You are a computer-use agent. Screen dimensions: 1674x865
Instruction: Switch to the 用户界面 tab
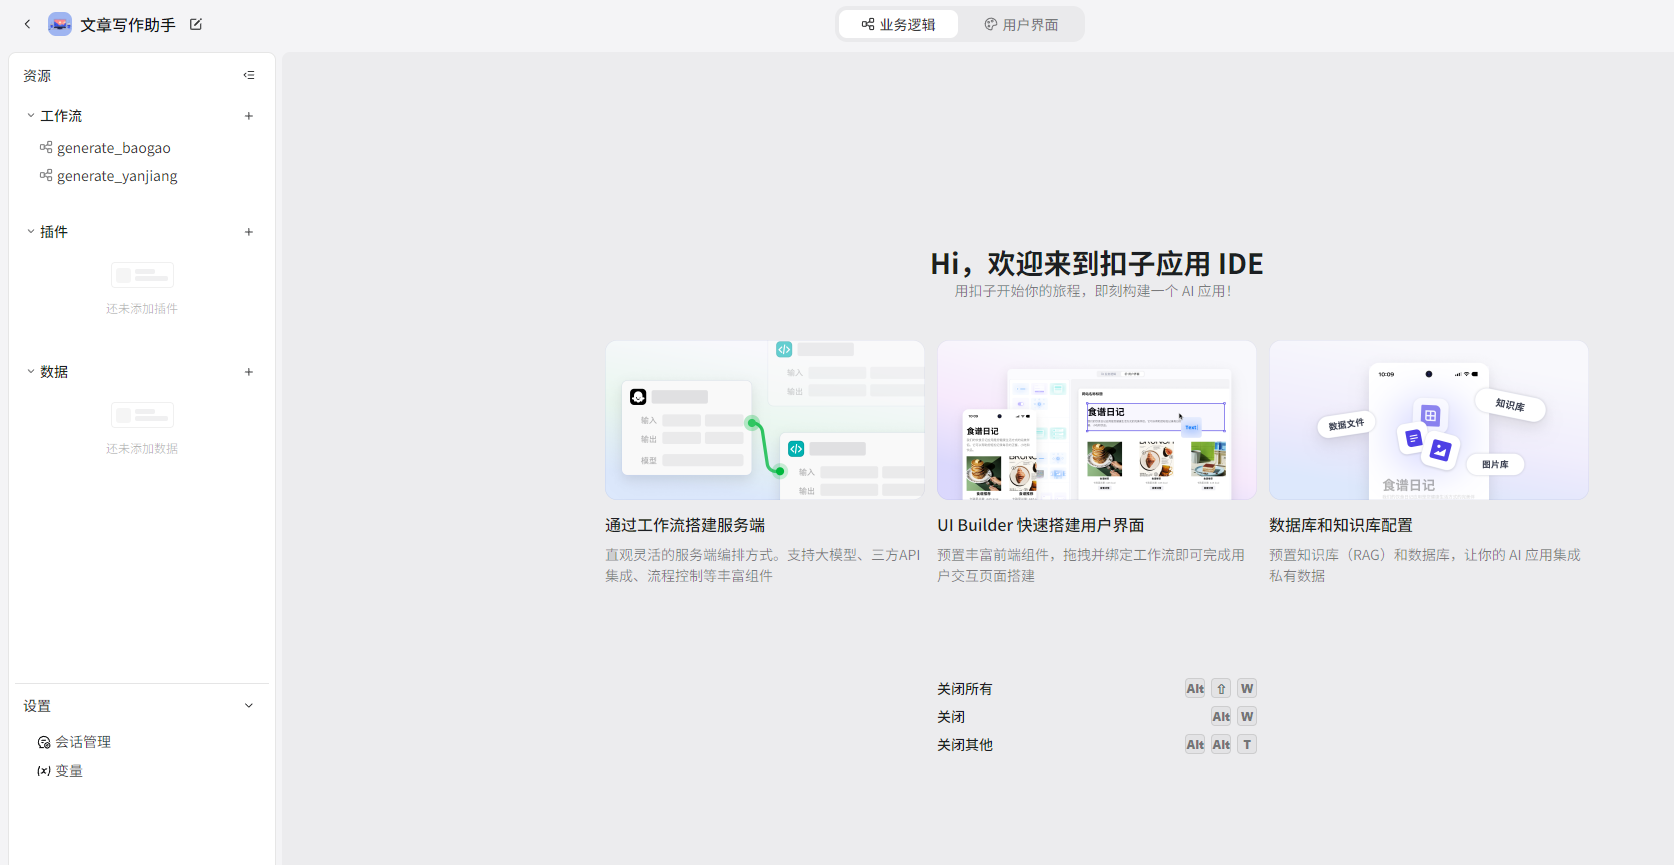tap(1021, 24)
